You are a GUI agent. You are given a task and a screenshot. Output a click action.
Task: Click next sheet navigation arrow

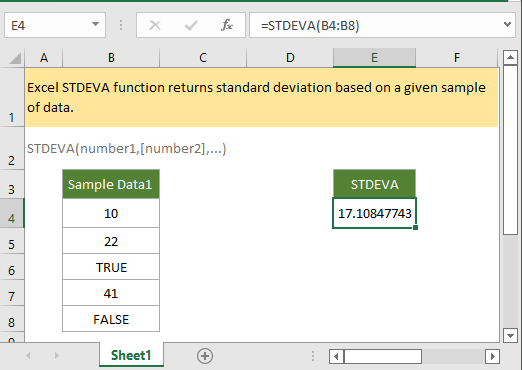(x=56, y=356)
